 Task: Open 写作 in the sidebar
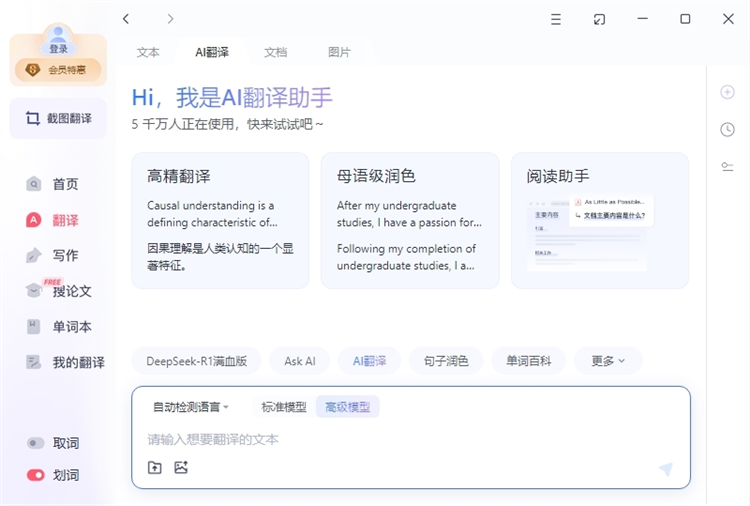point(53,255)
